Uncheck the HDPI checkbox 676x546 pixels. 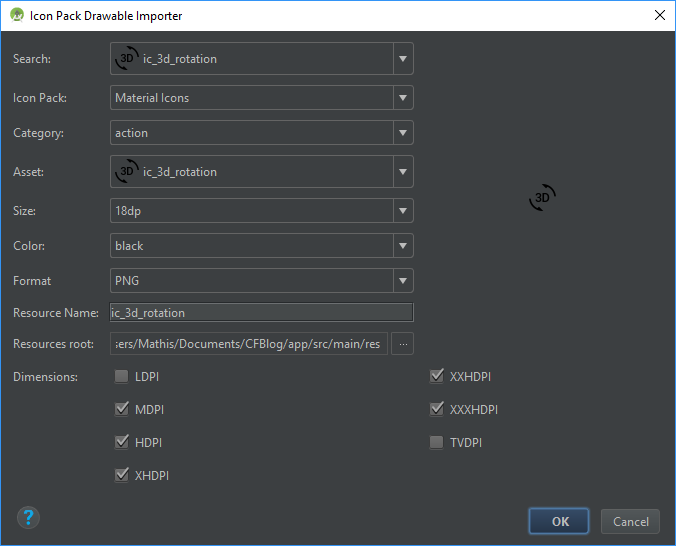pyautogui.click(x=122, y=442)
